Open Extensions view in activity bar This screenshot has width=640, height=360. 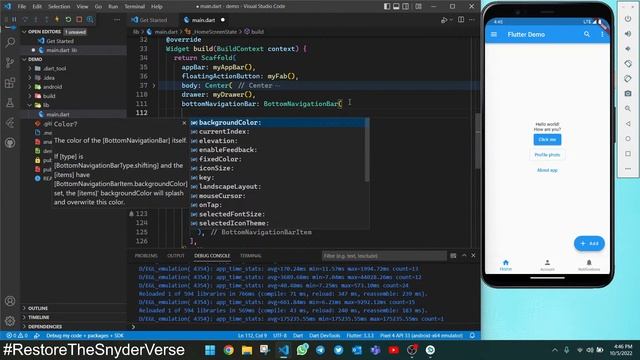(x=10, y=82)
